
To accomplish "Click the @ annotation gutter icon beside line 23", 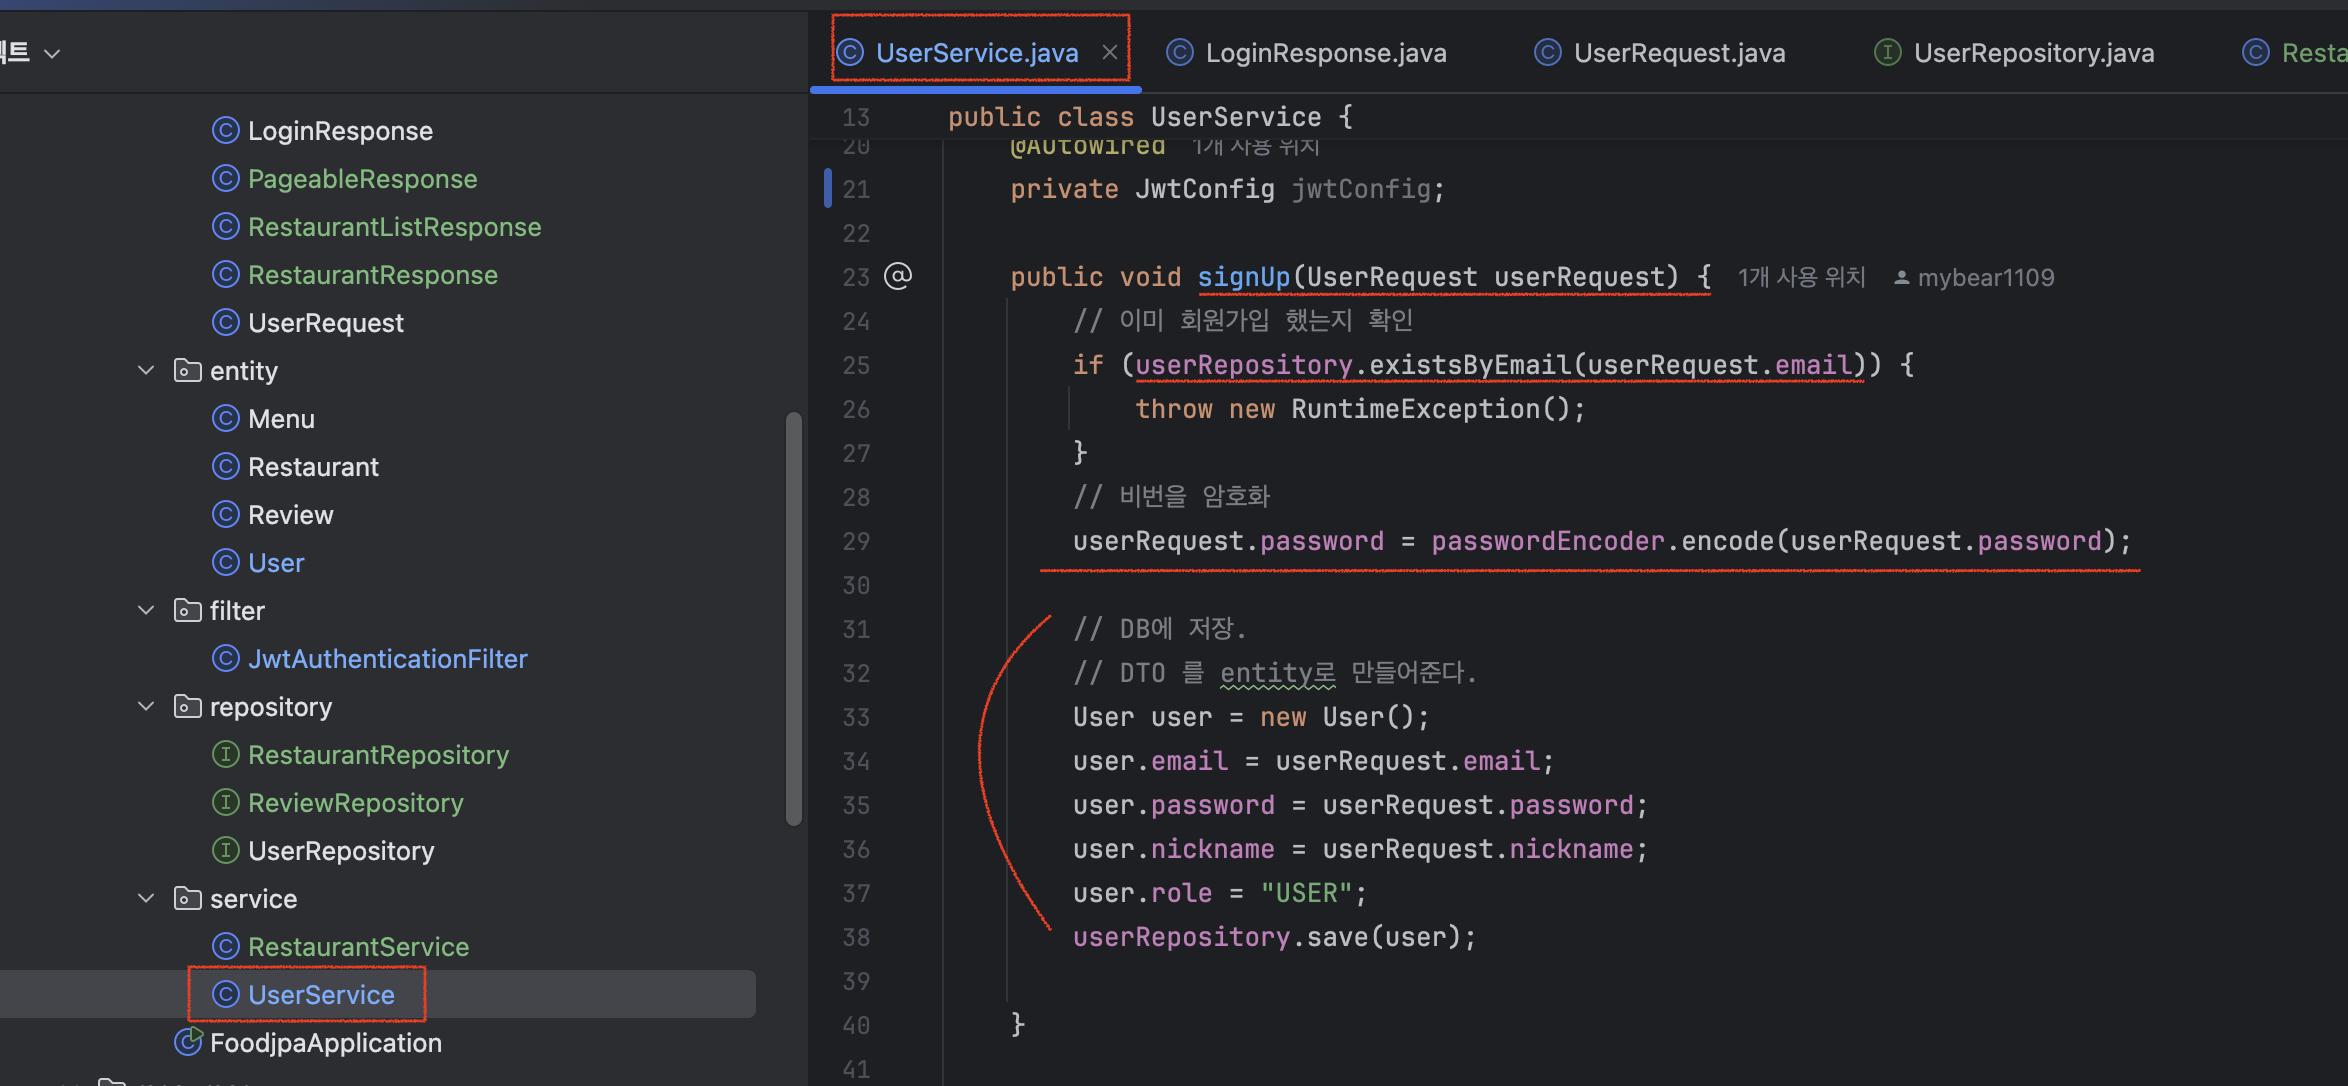I will (x=898, y=277).
